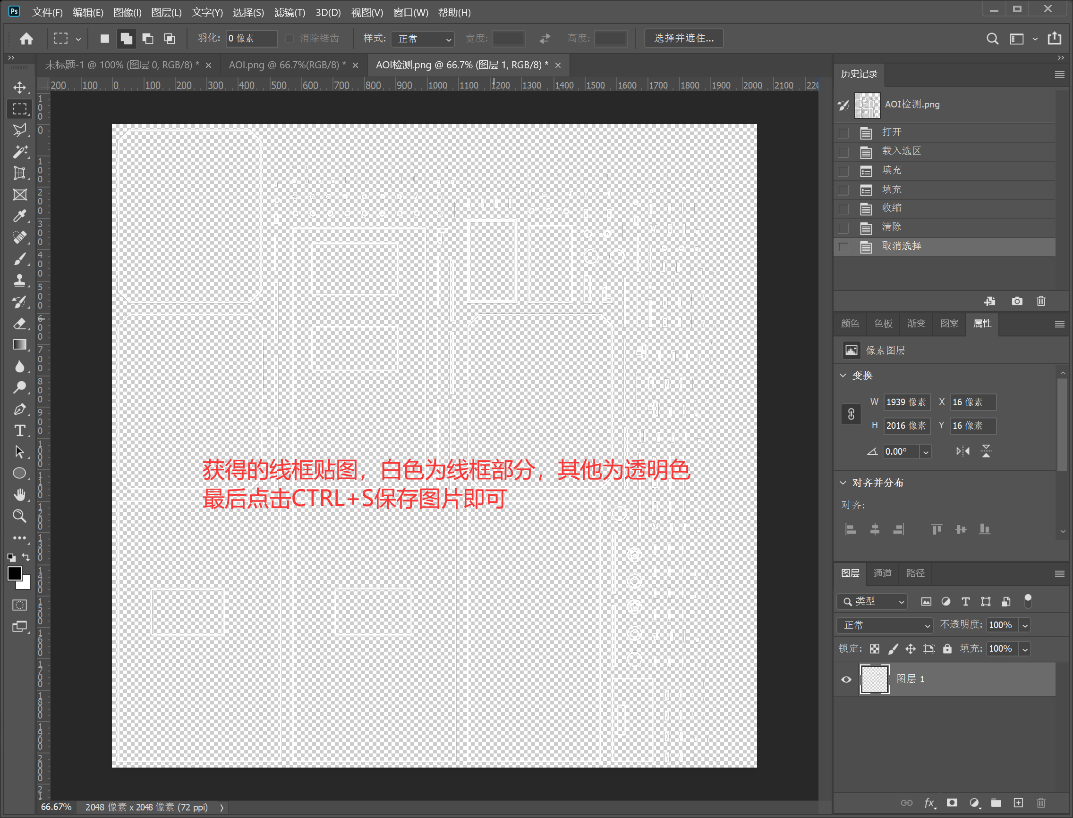This screenshot has height=818, width=1073.
Task: Select the Blur tool
Action: click(20, 366)
